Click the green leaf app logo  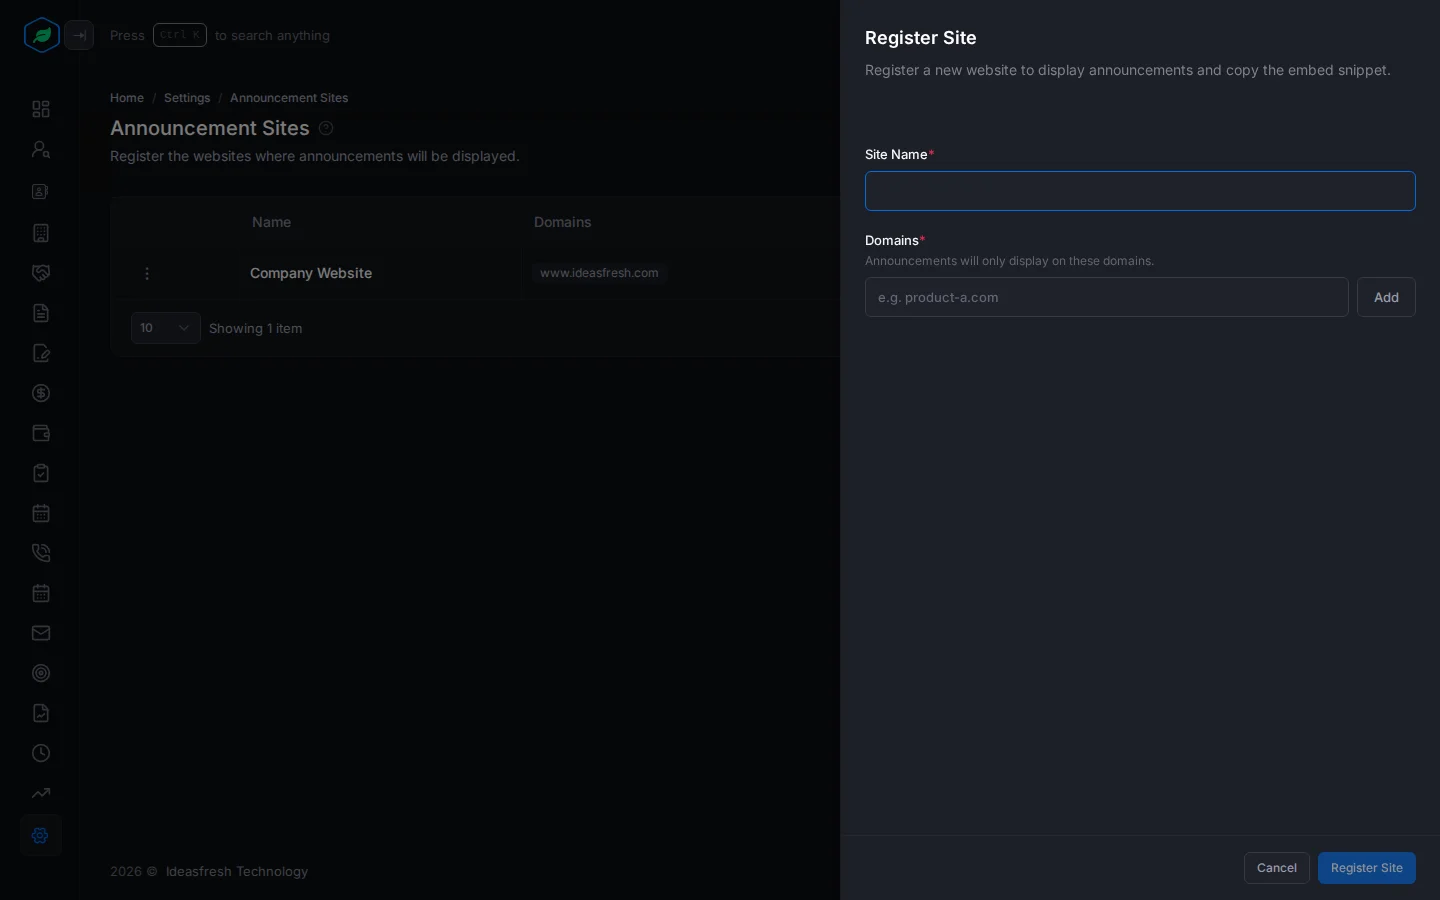41,35
